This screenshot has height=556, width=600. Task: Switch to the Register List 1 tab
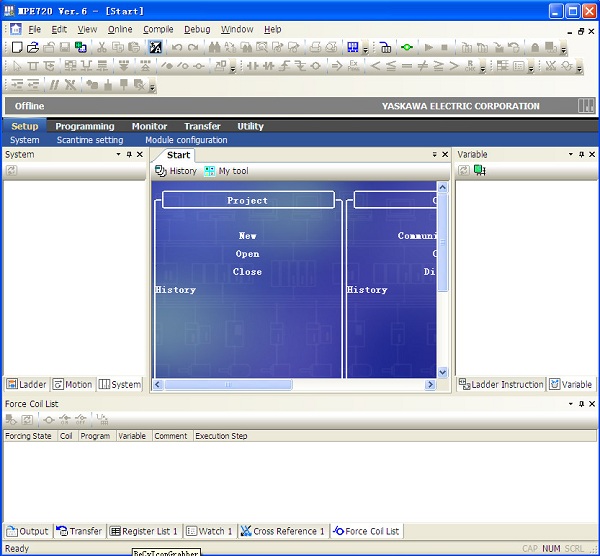pos(144,531)
